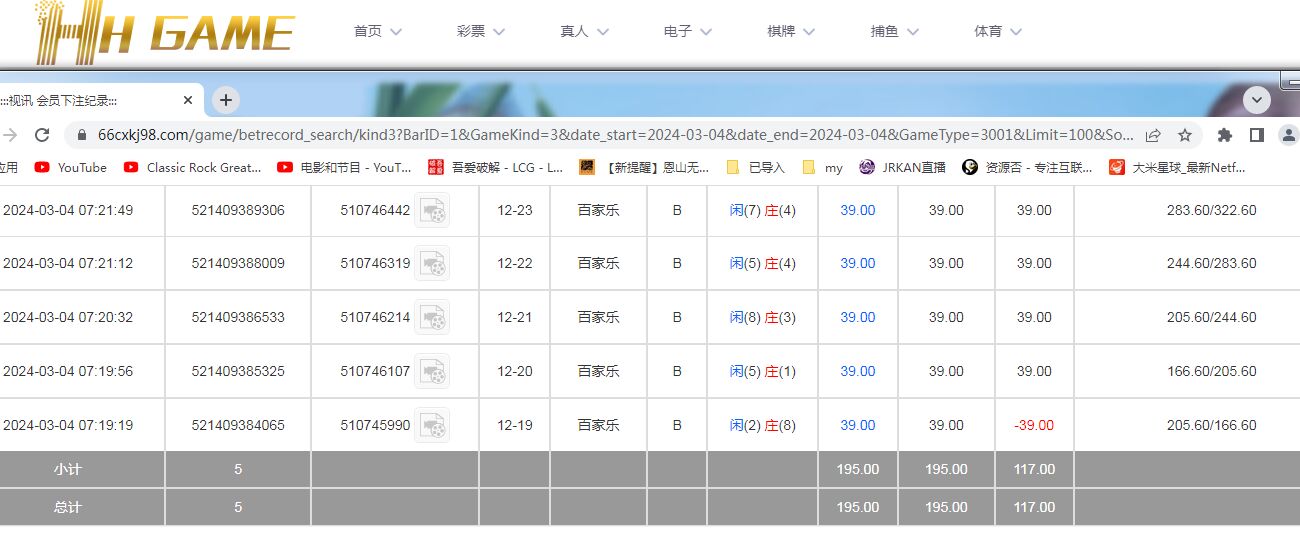Open the video replay icon for round 510746107
1300x534 pixels.
click(x=432, y=372)
